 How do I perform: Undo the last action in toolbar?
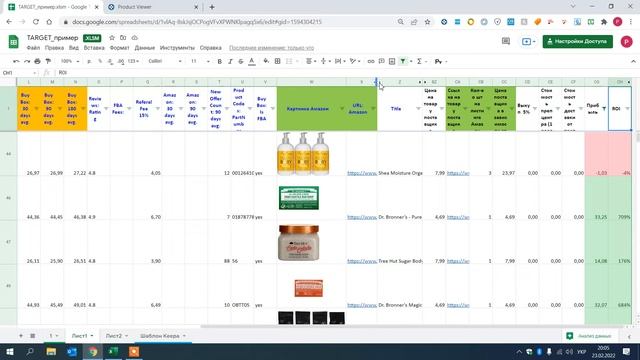[16, 61]
